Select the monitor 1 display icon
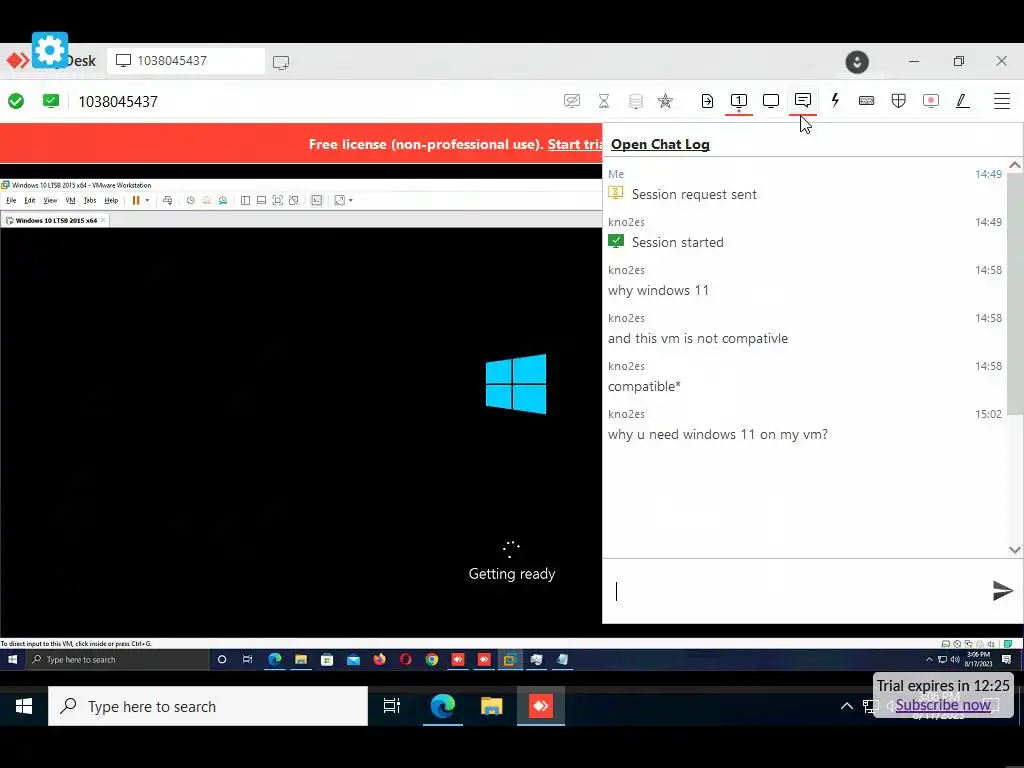The width and height of the screenshot is (1024, 768). pos(739,101)
